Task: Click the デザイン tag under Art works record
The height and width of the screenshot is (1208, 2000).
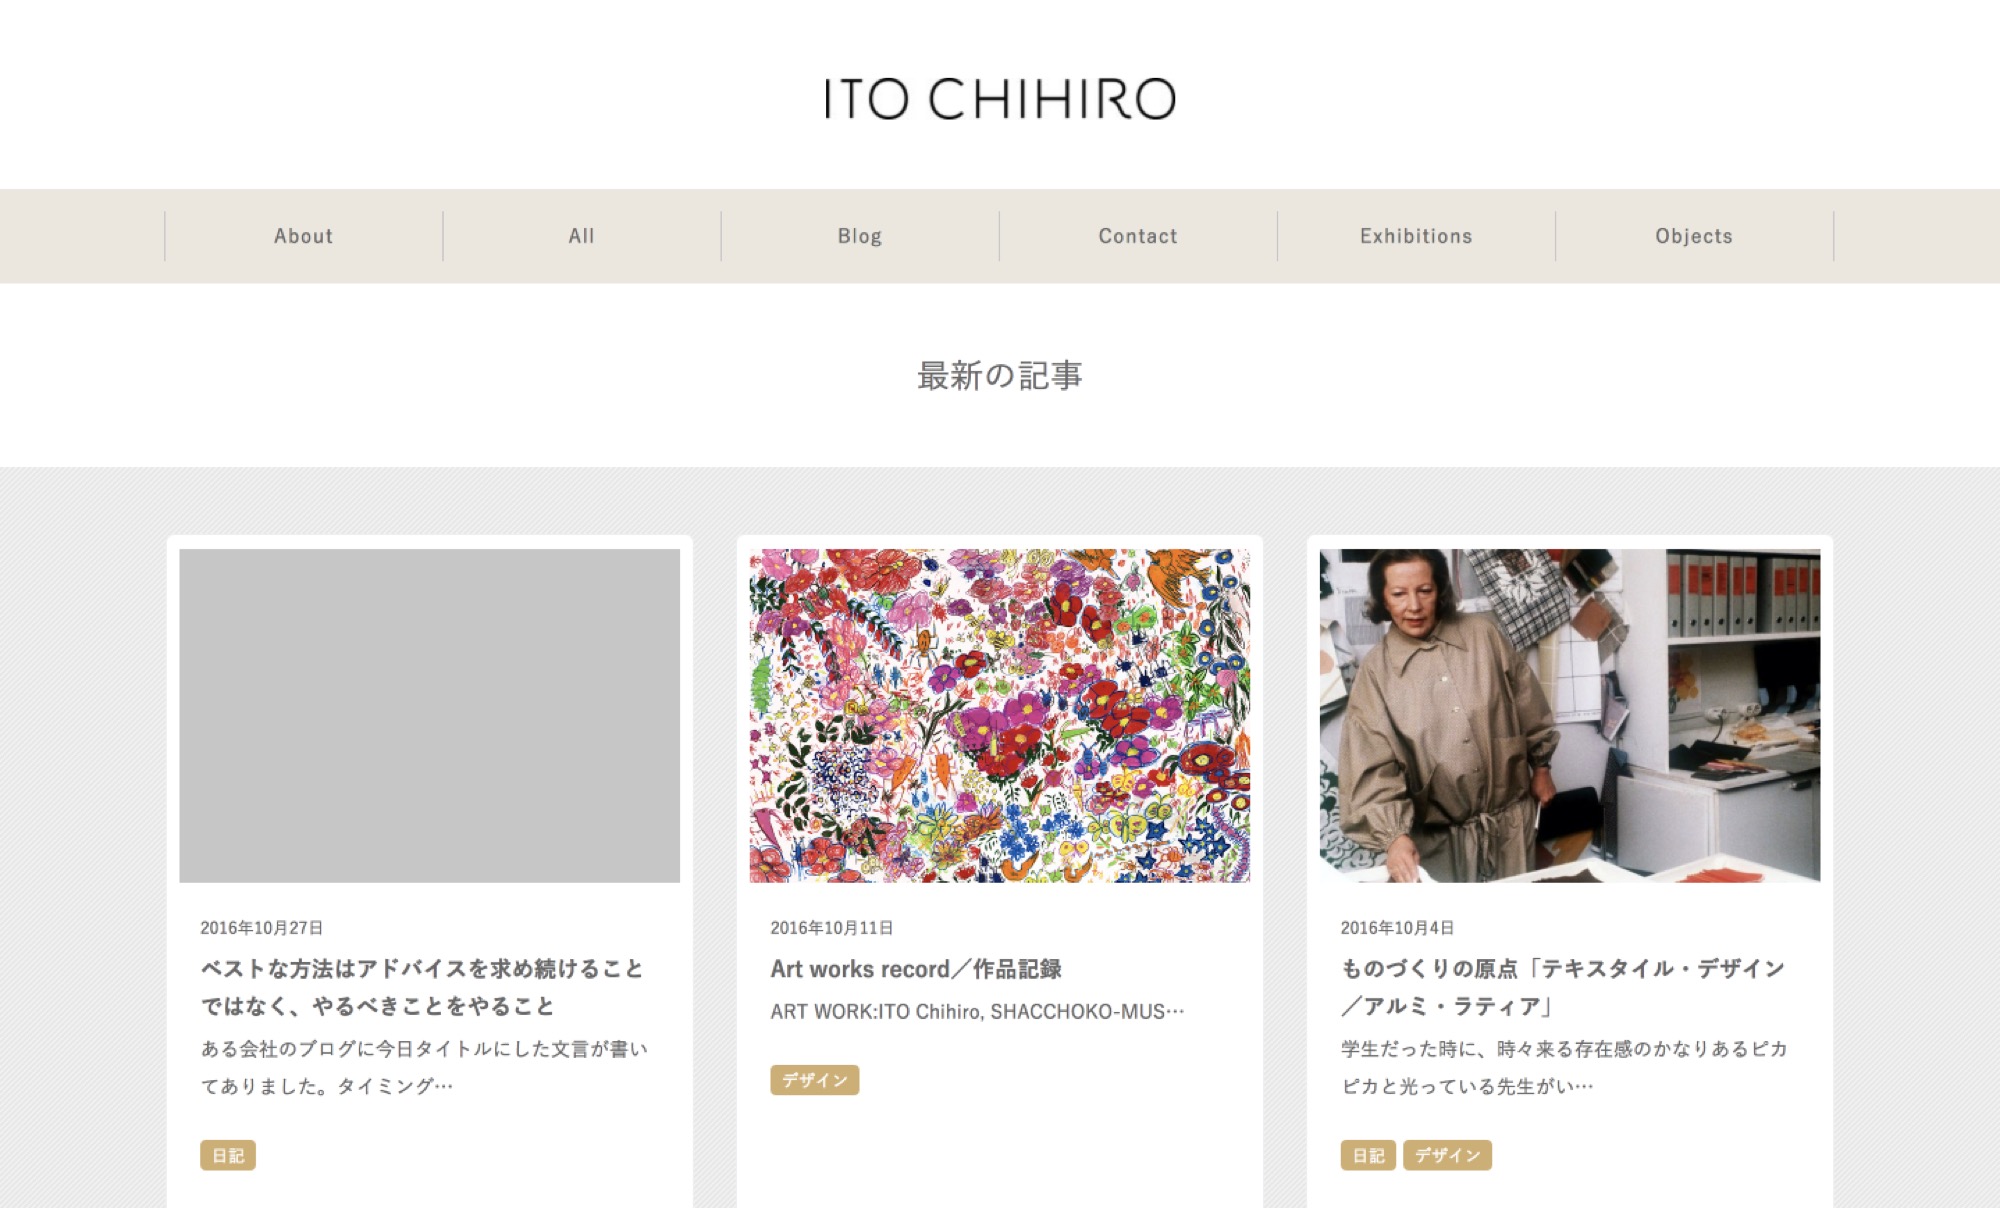Action: (x=815, y=1080)
